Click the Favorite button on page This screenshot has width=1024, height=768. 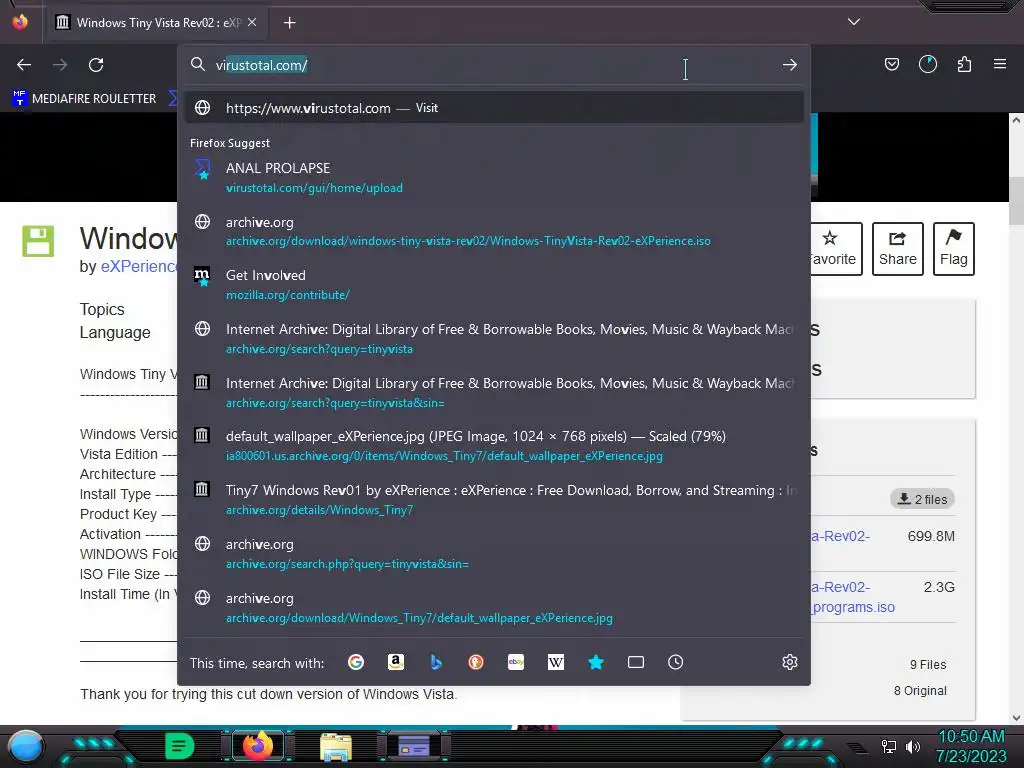point(836,249)
